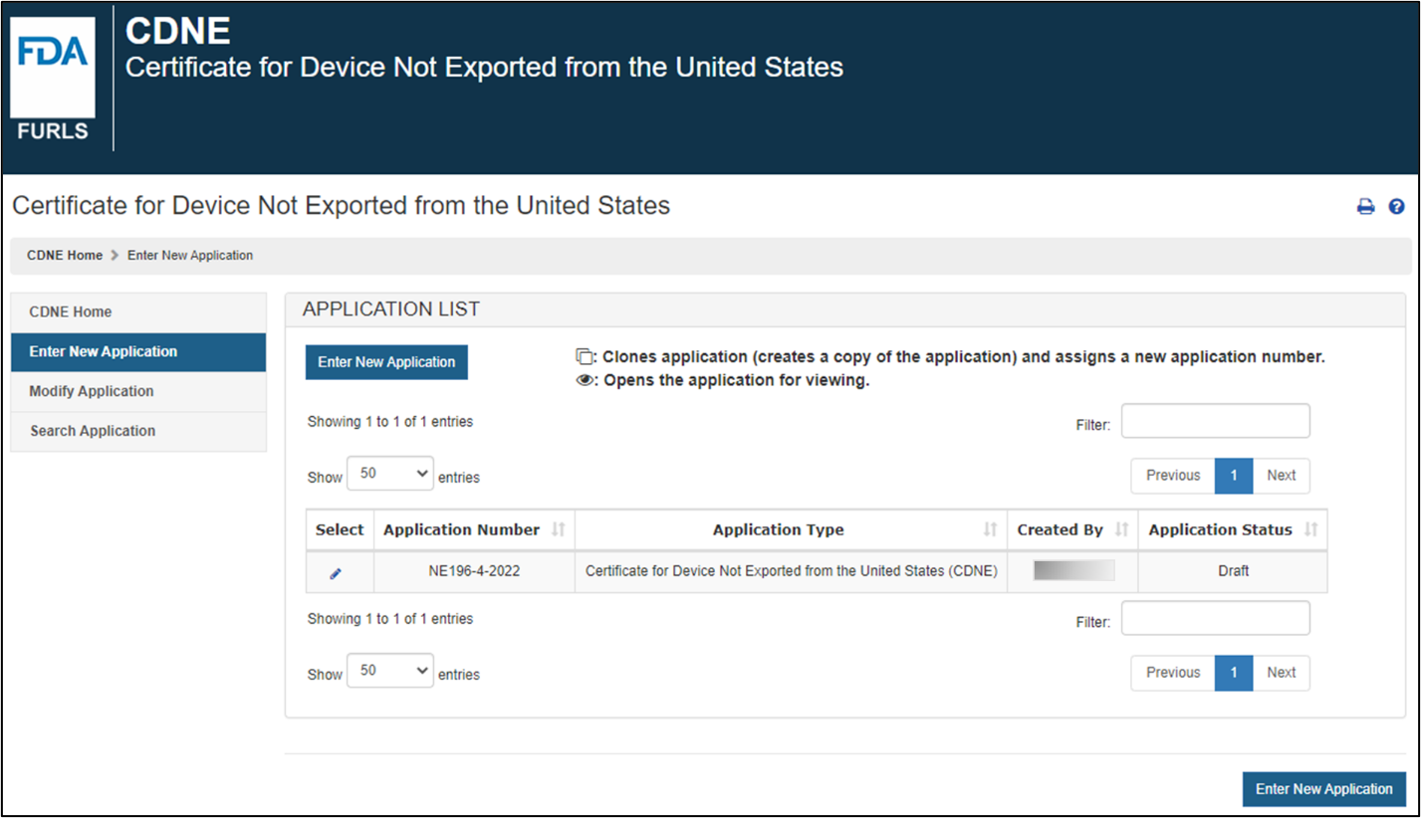Click the FDA FURLS logo
Image resolution: width=1421 pixels, height=818 pixels.
pos(53,77)
